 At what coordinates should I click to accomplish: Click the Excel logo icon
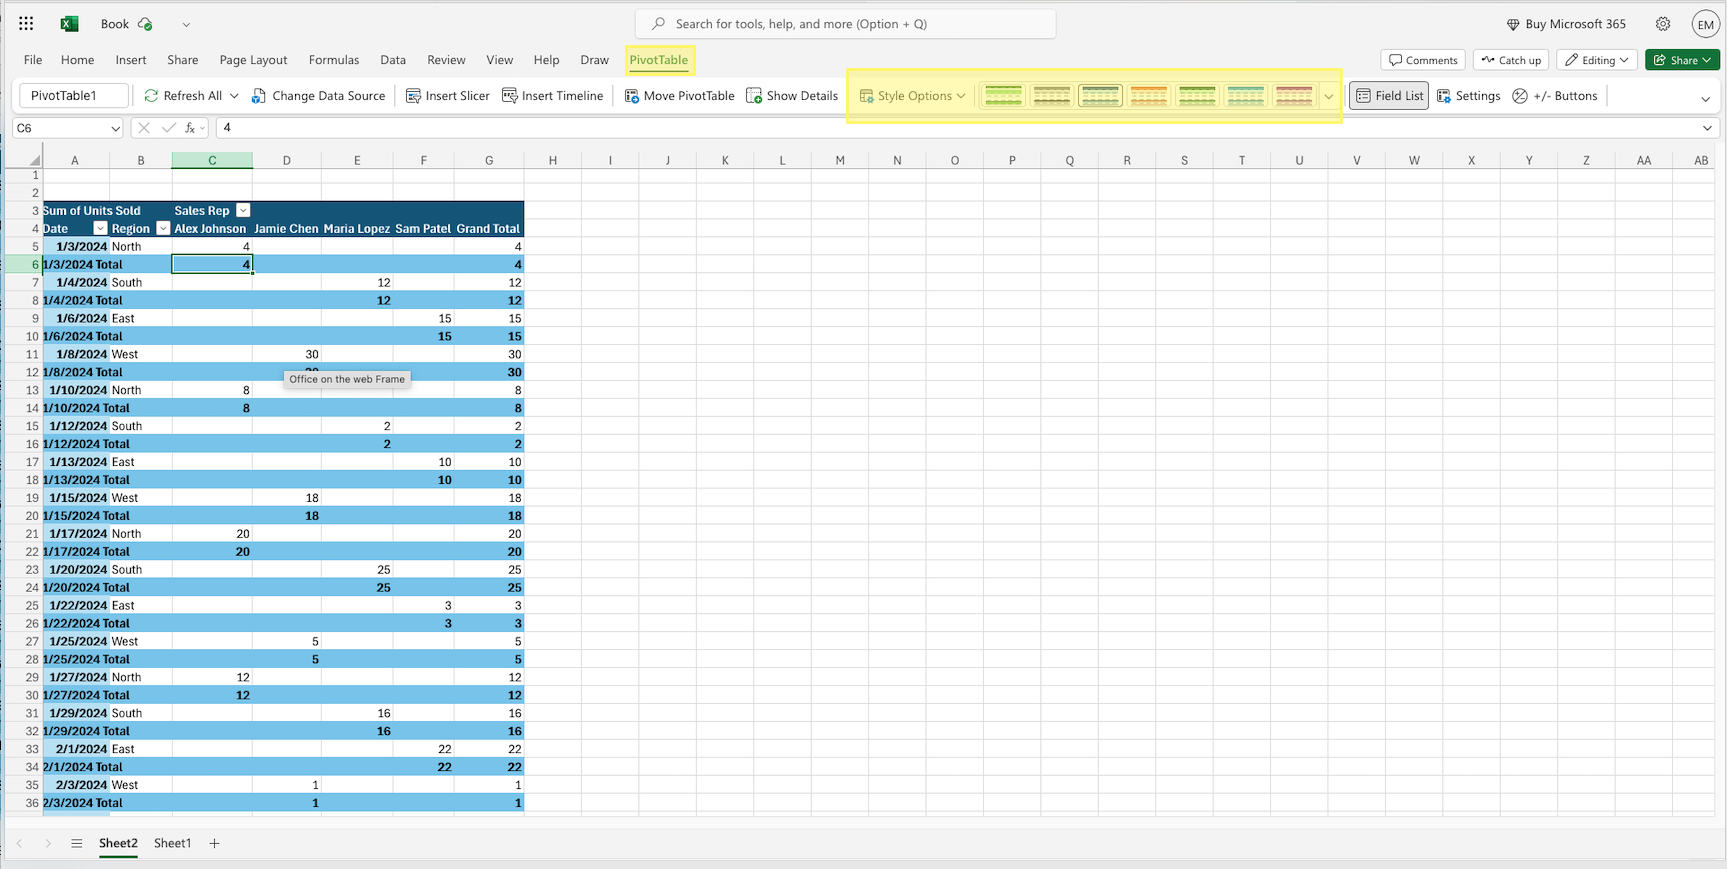coord(69,24)
